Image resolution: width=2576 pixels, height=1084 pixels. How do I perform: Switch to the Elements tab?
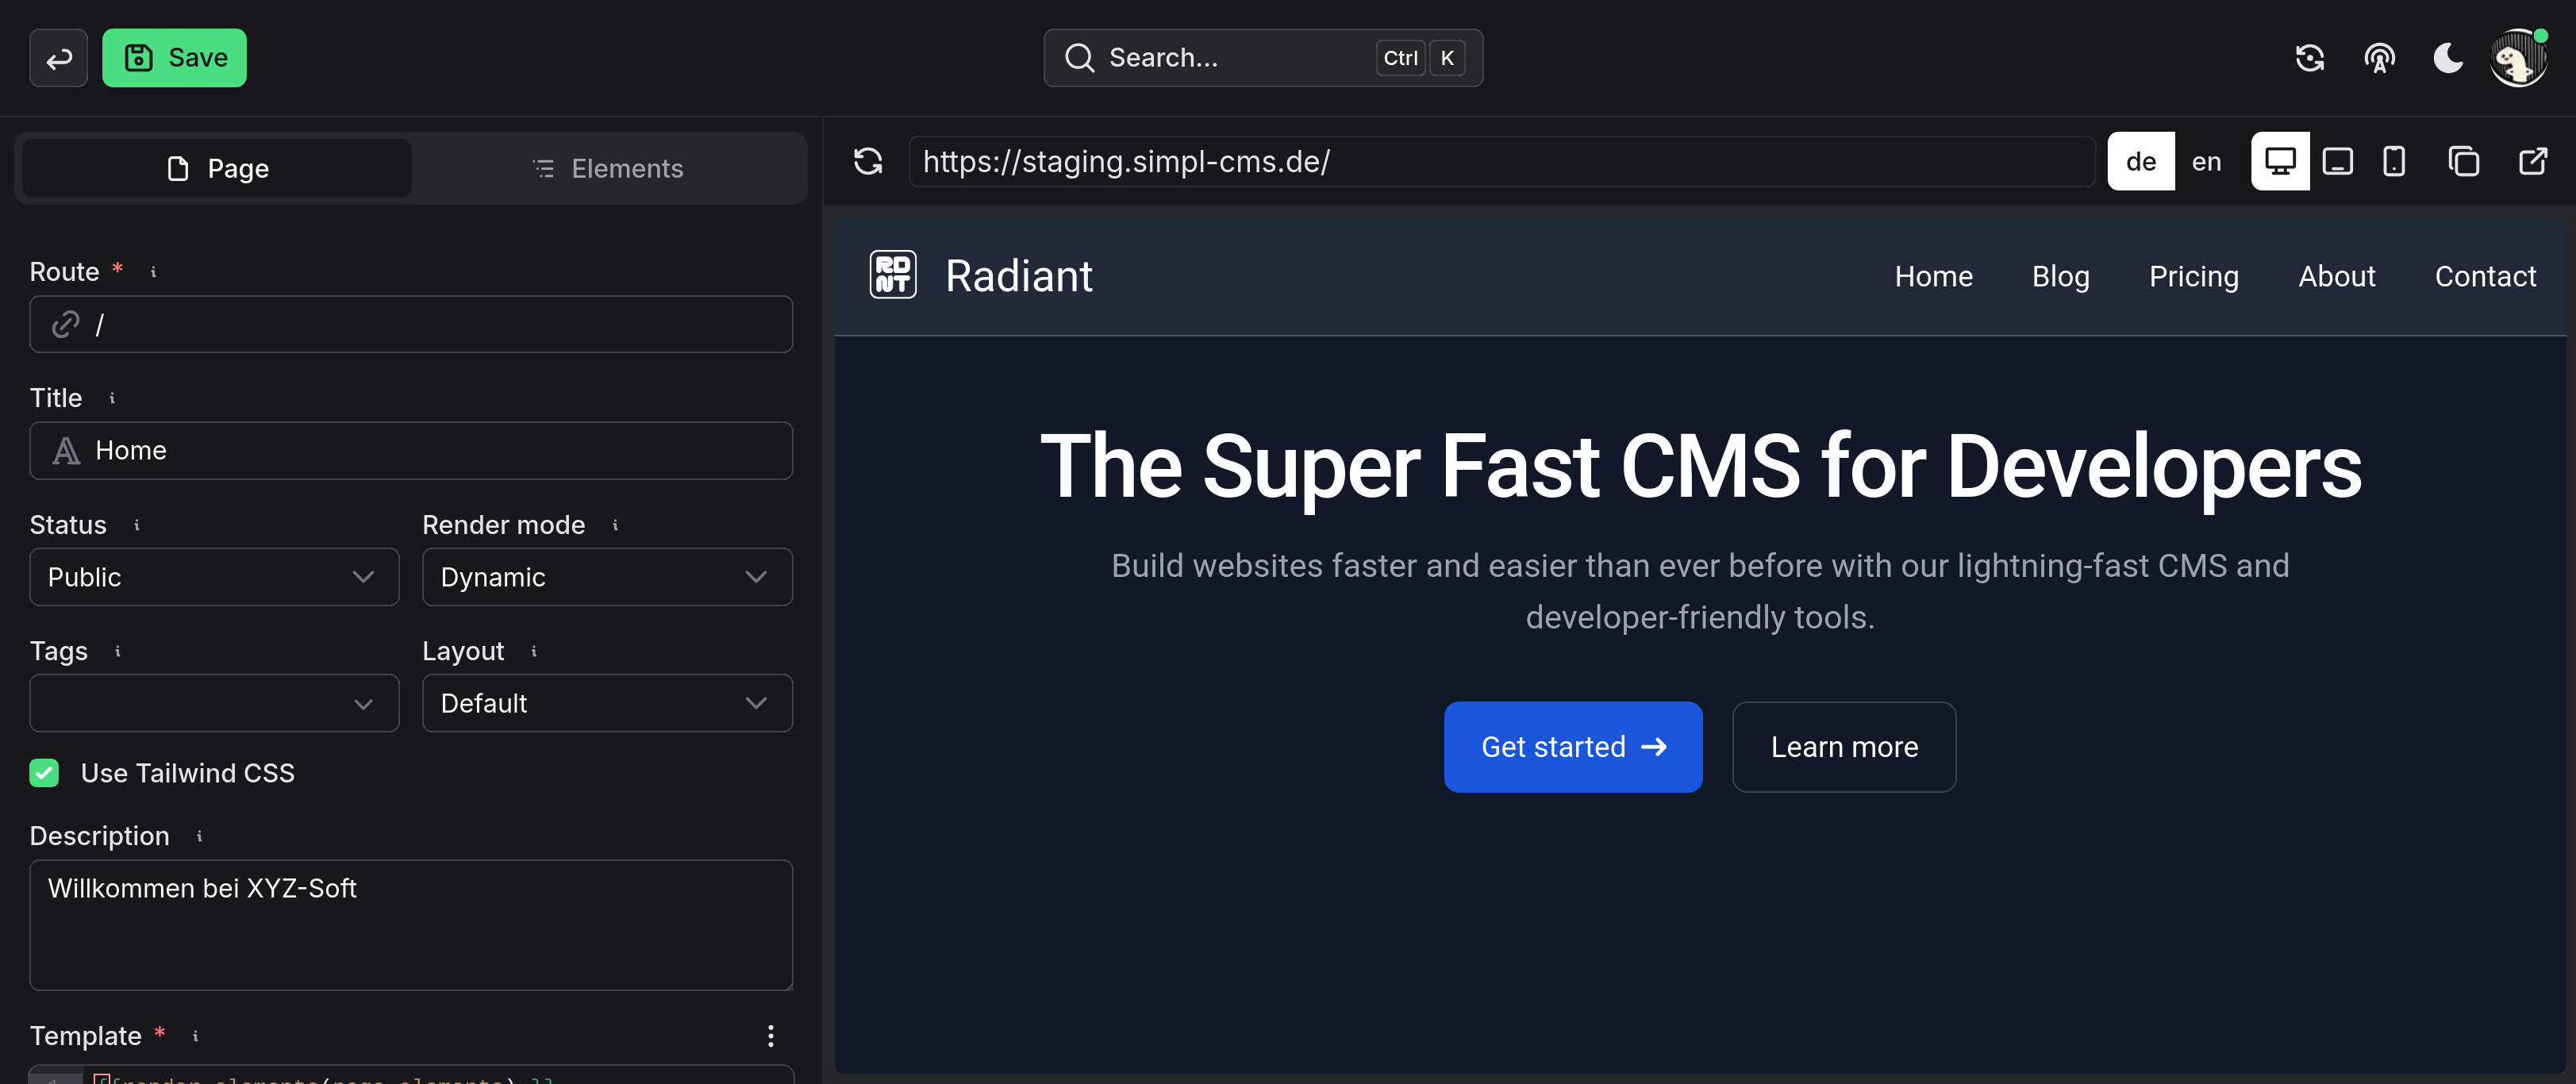click(608, 168)
